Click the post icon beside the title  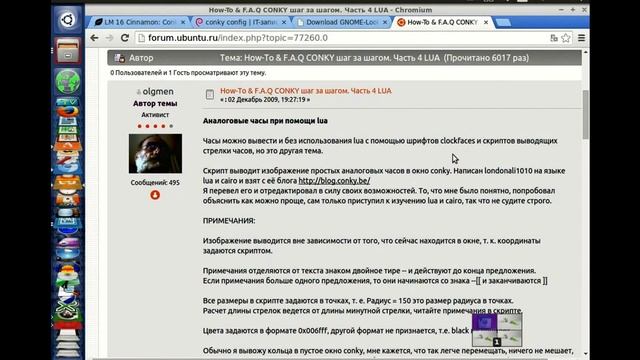pos(209,95)
